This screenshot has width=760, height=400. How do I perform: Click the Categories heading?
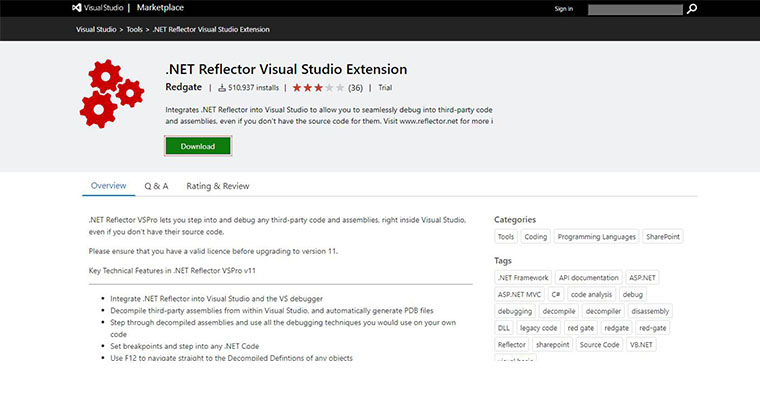[515, 220]
